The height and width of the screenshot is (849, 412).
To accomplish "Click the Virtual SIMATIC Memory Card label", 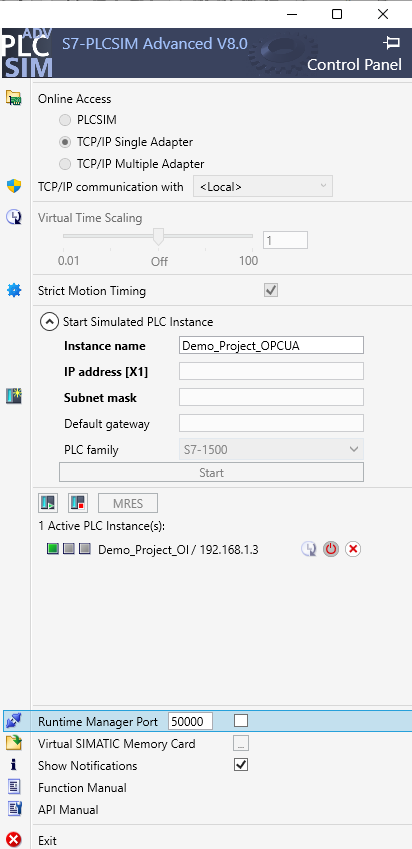I will point(116,743).
